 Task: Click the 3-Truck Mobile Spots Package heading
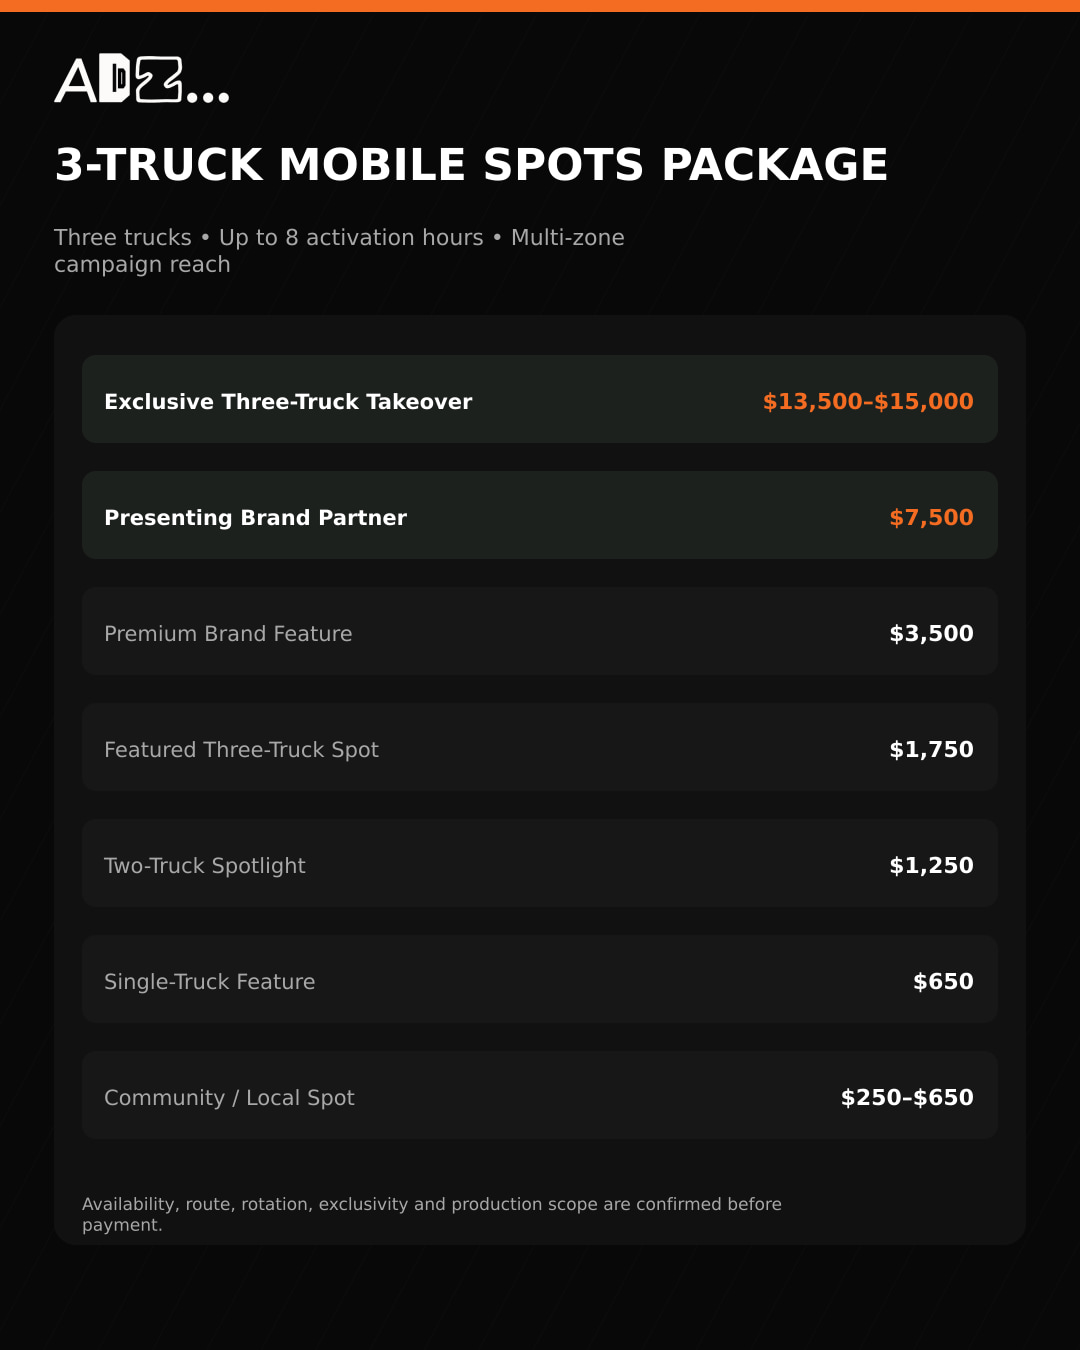[471, 165]
